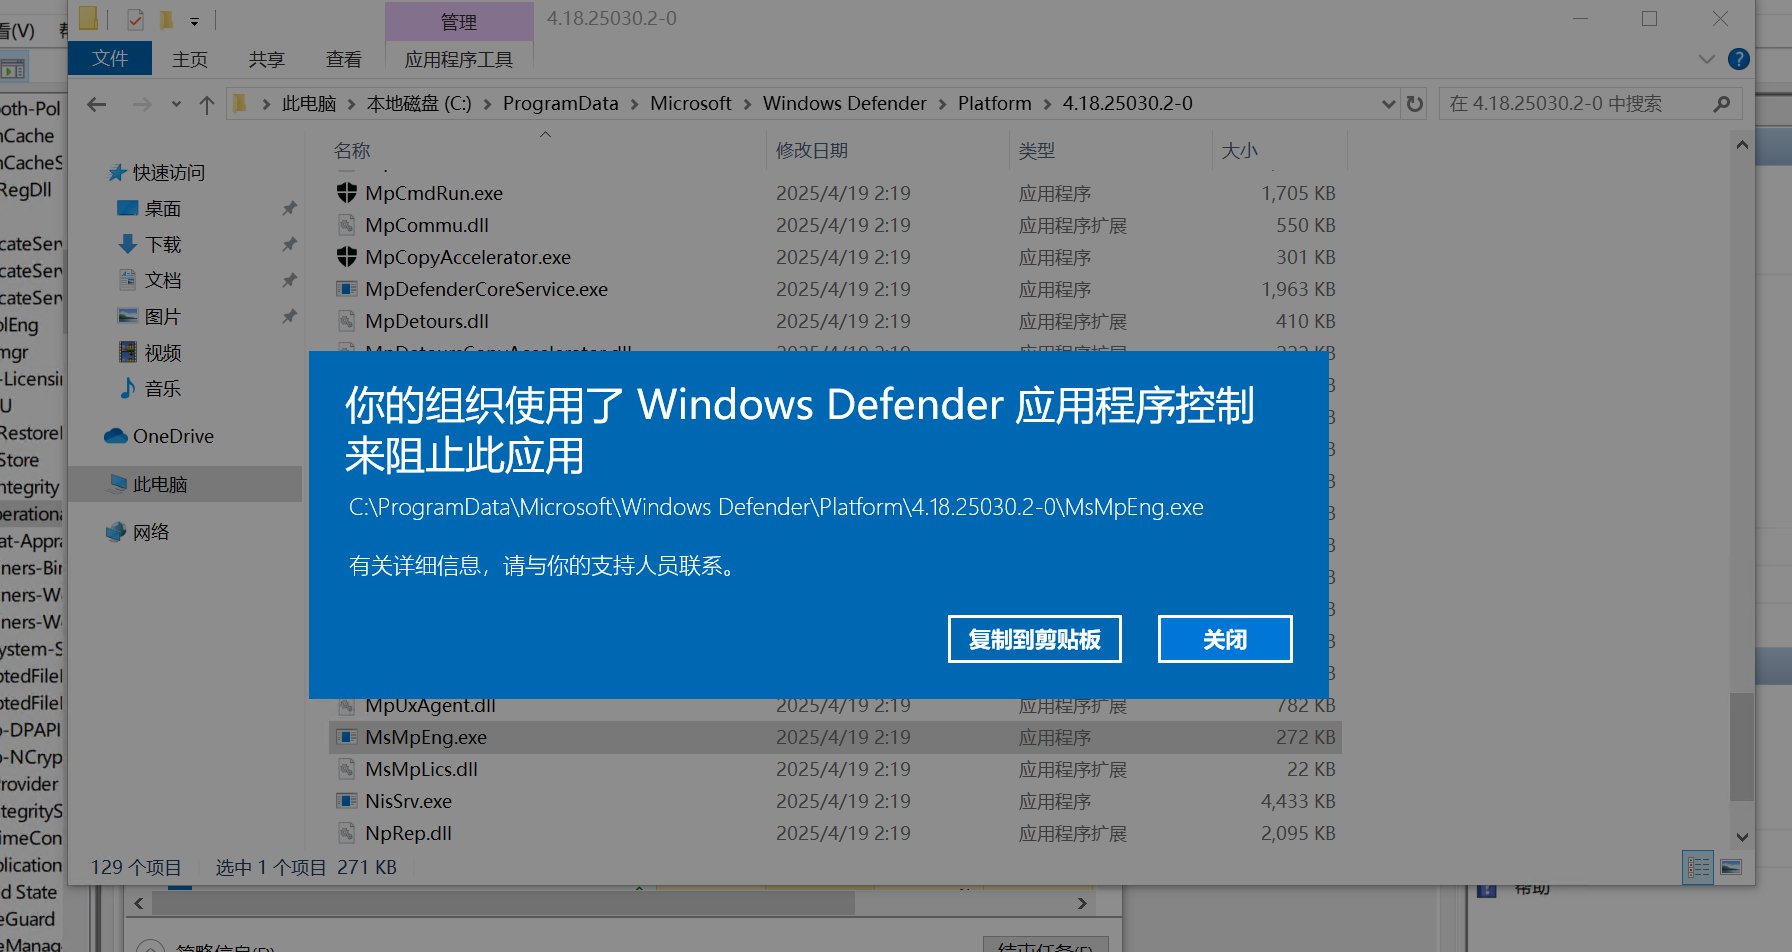Click the 1,963 KB size cell
This screenshot has height=952, width=1792.
point(1298,289)
